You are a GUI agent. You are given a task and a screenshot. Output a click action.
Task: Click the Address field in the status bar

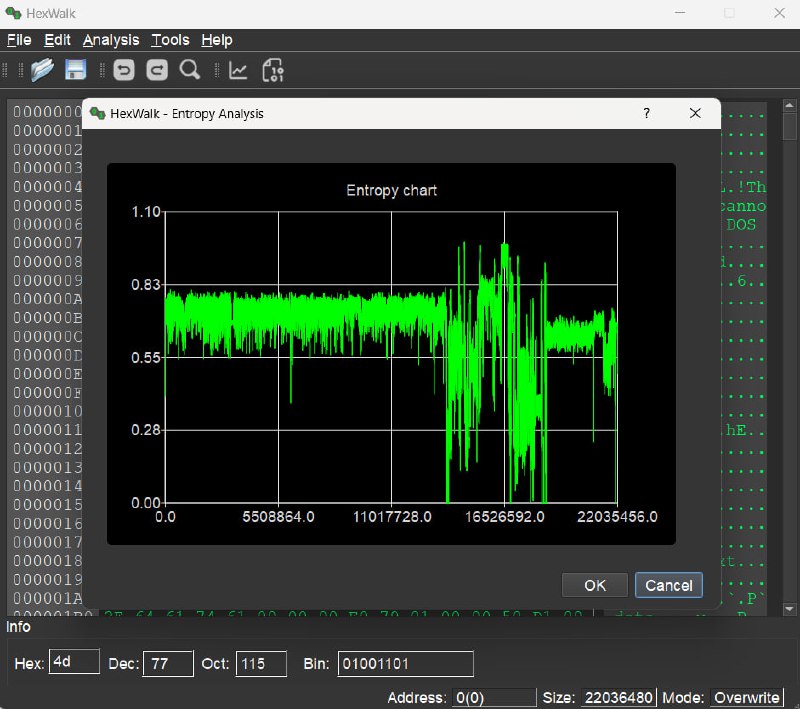tap(496, 697)
